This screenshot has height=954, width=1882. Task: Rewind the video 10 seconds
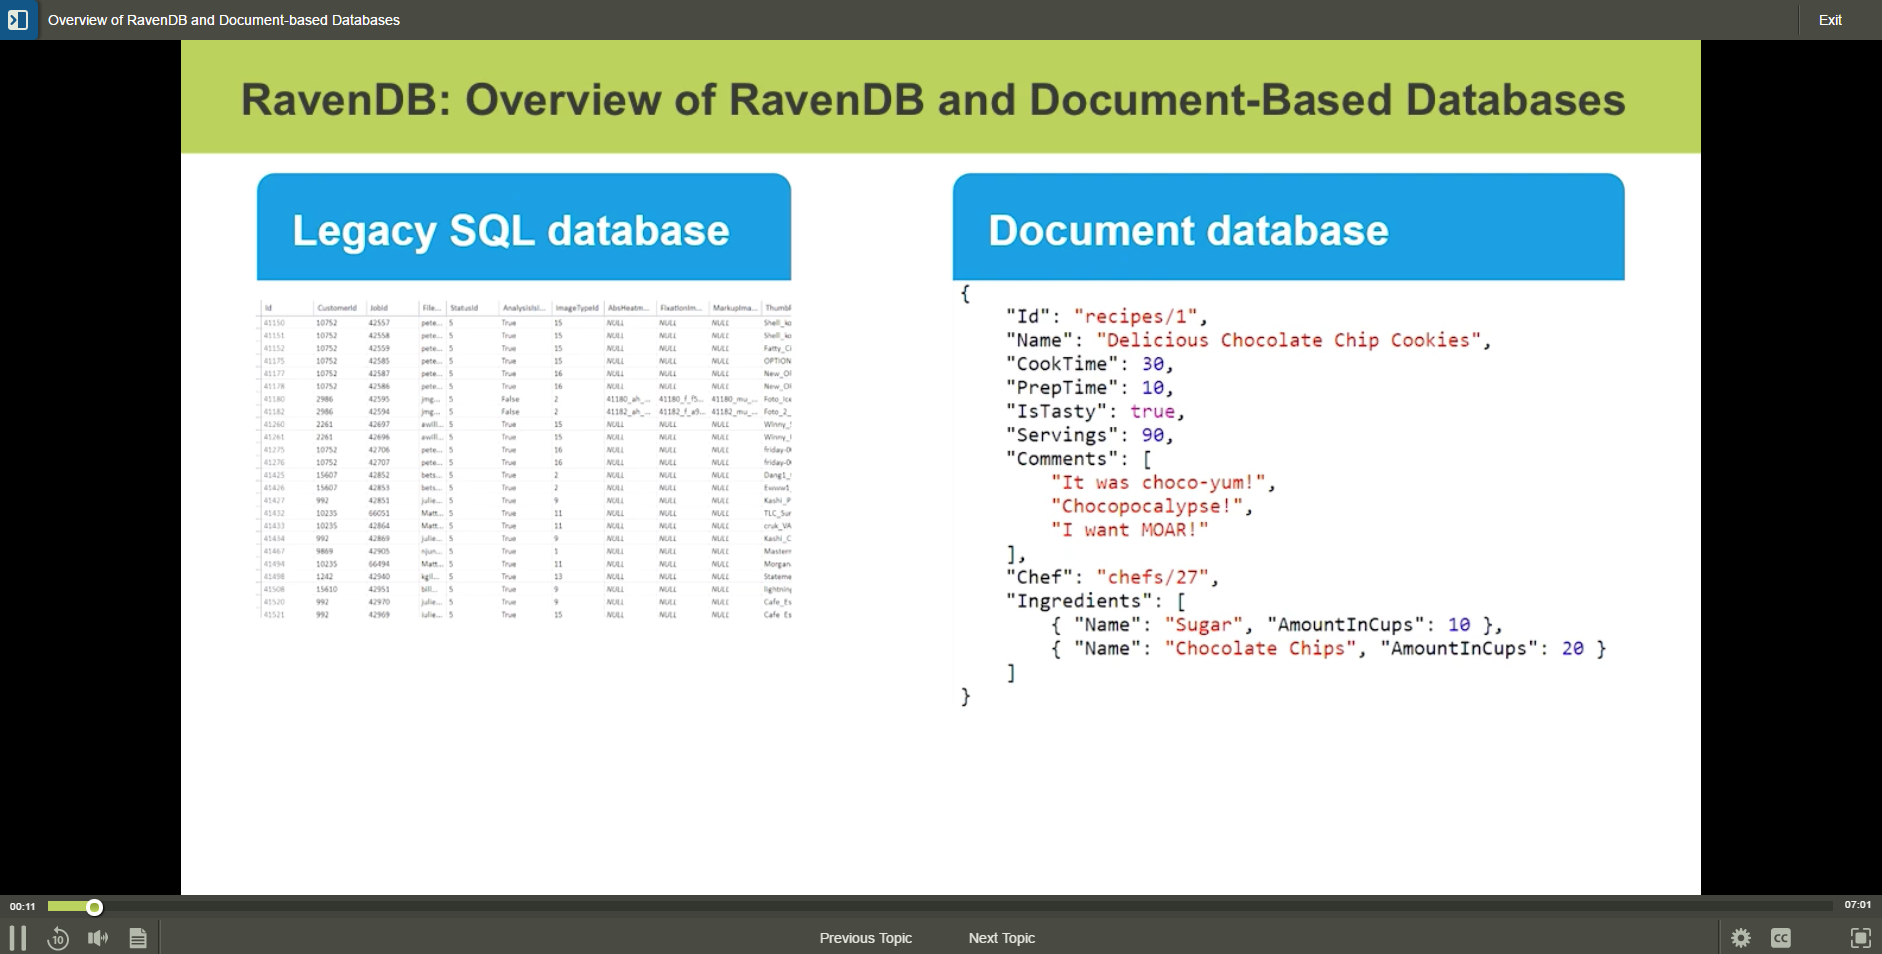click(x=58, y=938)
